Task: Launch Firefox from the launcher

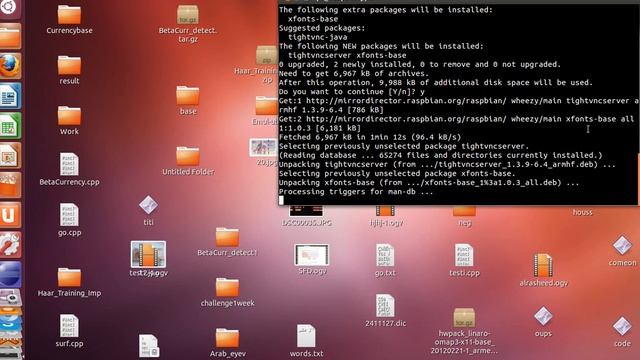Action: (10, 66)
